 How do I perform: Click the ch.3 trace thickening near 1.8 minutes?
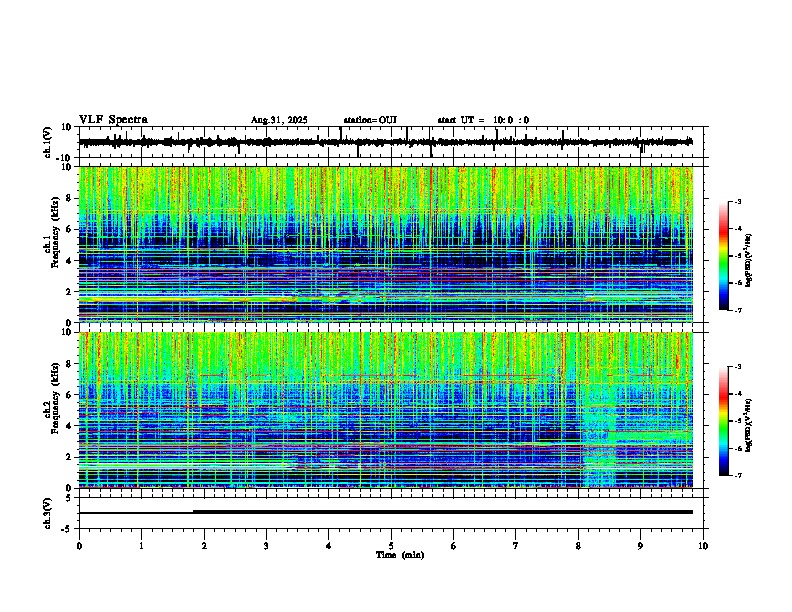(193, 512)
